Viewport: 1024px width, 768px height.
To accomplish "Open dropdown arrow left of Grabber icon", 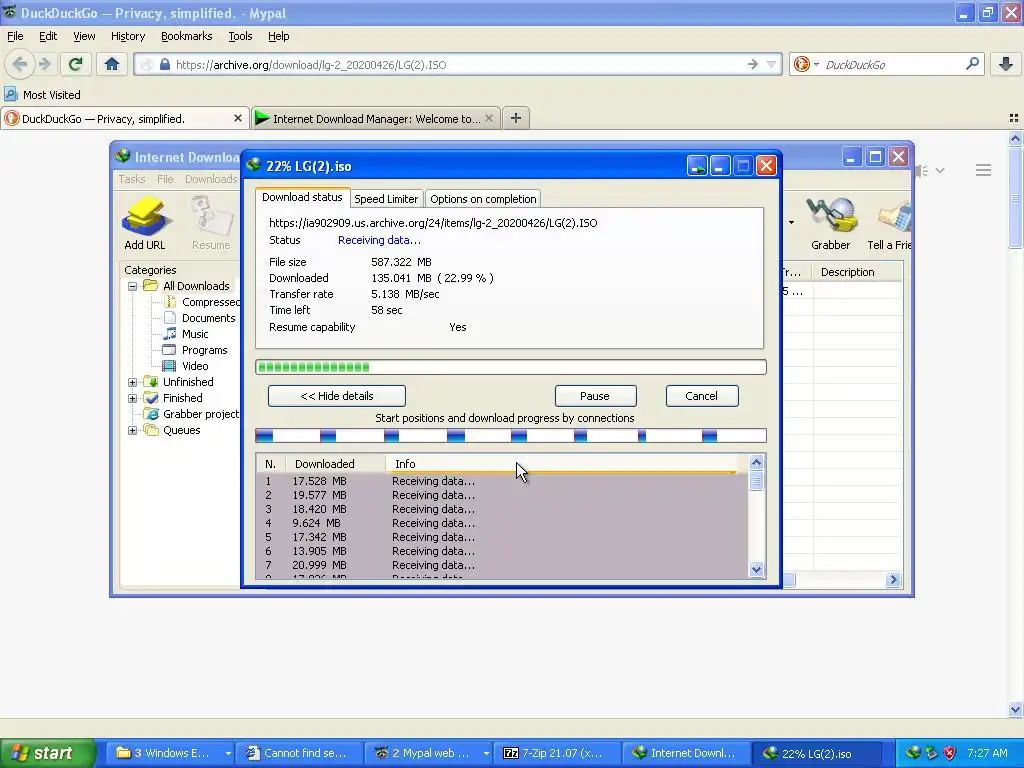I will coord(792,222).
